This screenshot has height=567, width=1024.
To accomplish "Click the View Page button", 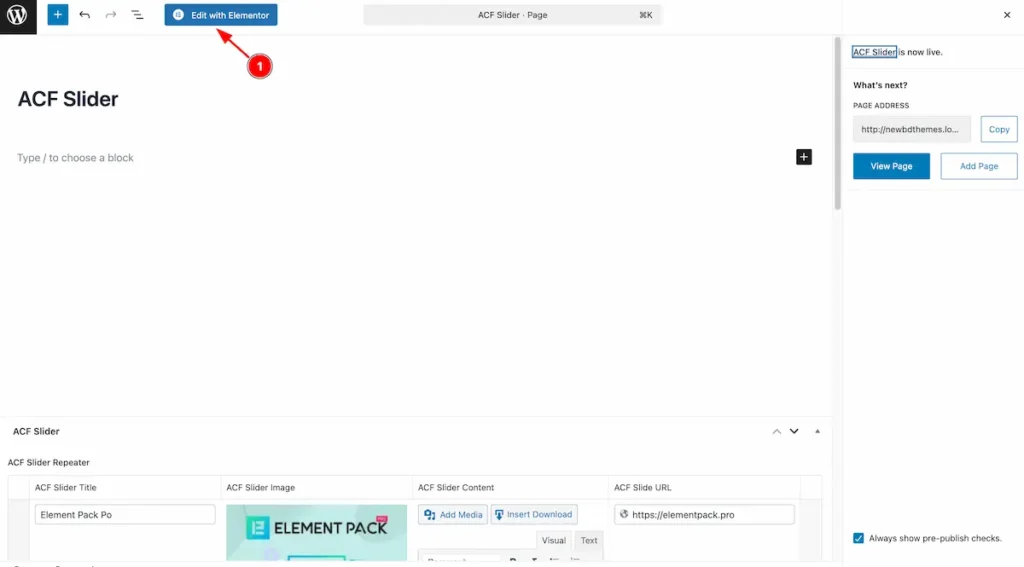I will tap(891, 166).
